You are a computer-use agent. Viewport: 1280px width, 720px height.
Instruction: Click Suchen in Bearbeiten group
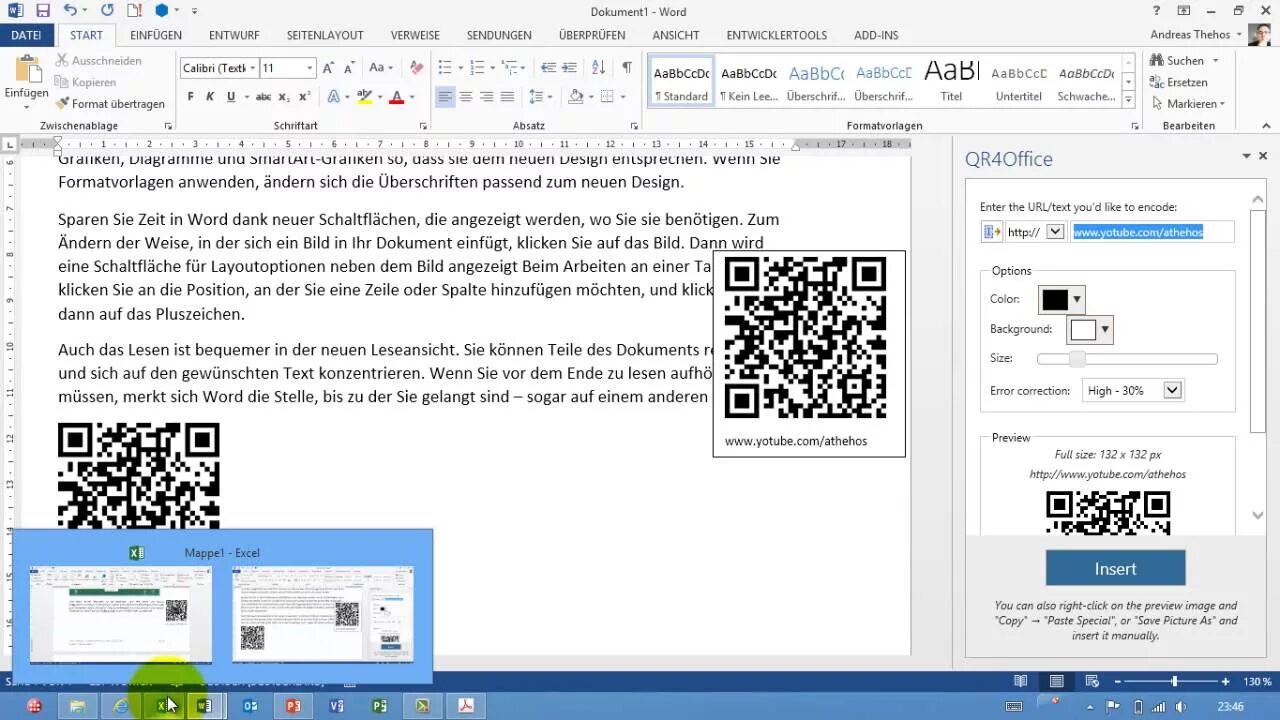[x=1183, y=60]
